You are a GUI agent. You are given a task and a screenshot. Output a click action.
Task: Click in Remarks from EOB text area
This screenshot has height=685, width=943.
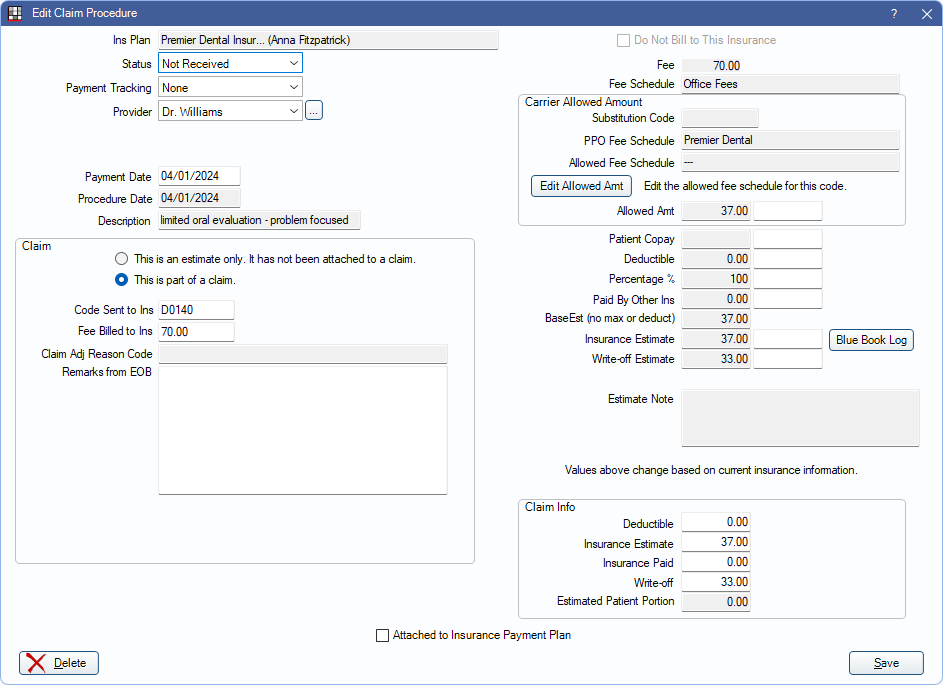pos(302,429)
